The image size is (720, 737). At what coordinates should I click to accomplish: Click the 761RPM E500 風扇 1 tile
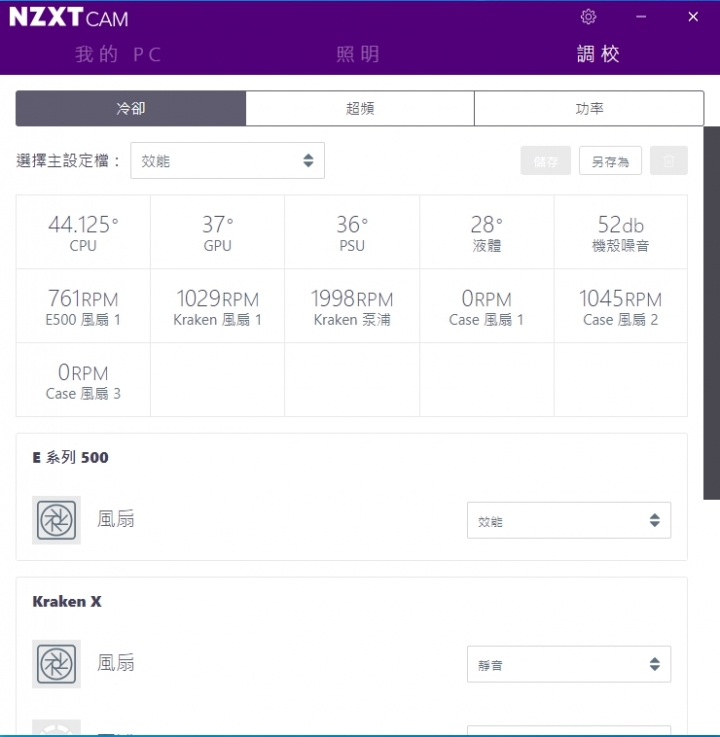pyautogui.click(x=83, y=306)
